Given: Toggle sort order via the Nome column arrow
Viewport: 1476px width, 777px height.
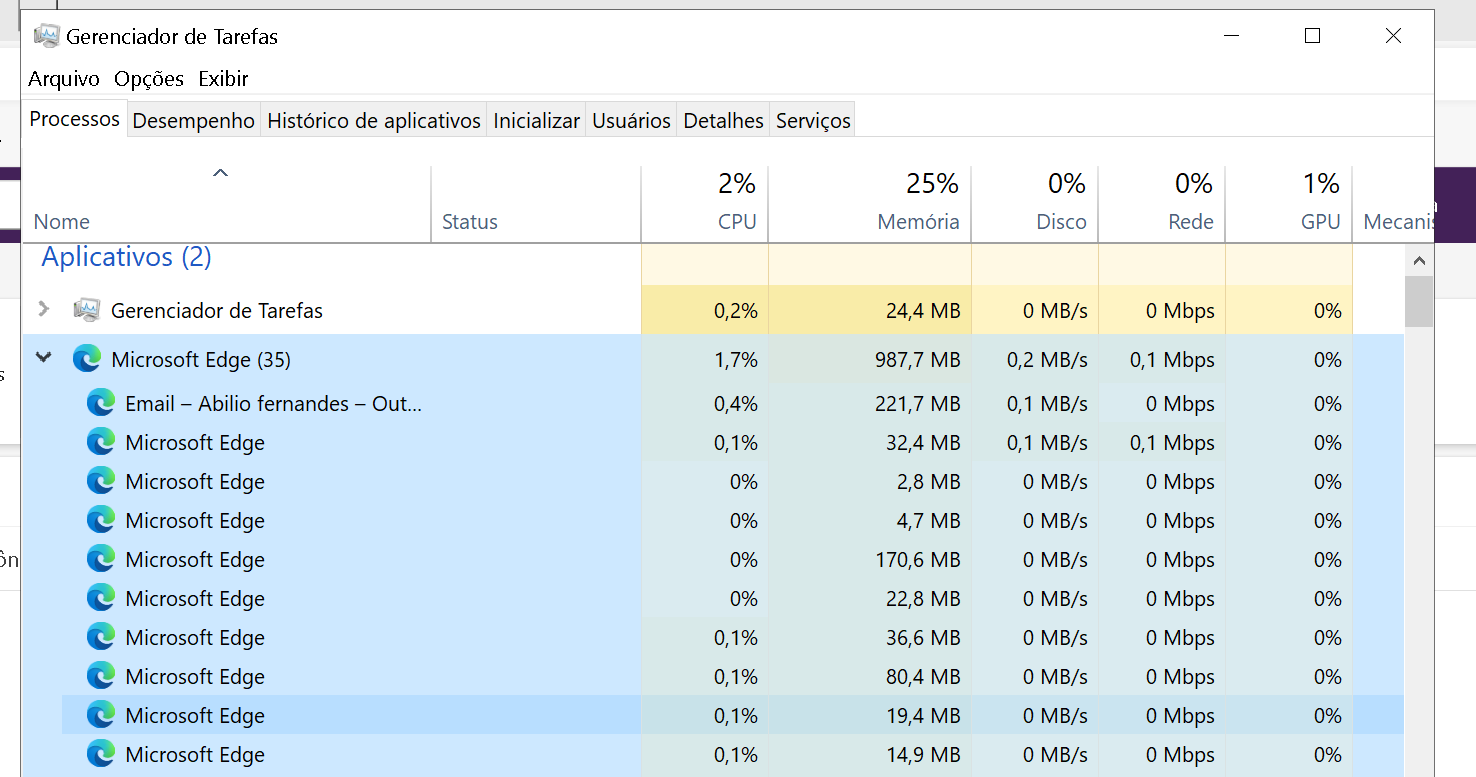Looking at the screenshot, I should click(x=221, y=173).
